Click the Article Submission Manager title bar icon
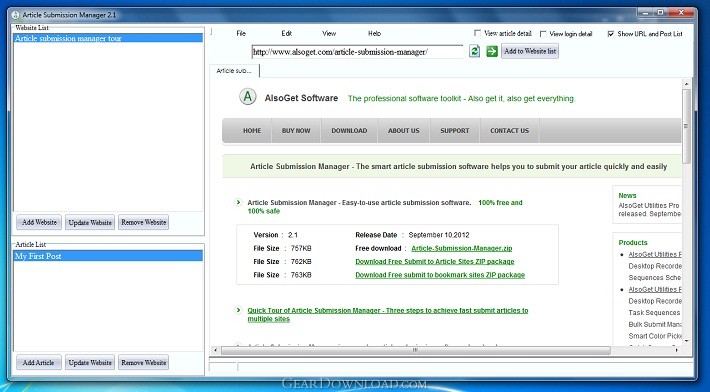 (x=15, y=15)
